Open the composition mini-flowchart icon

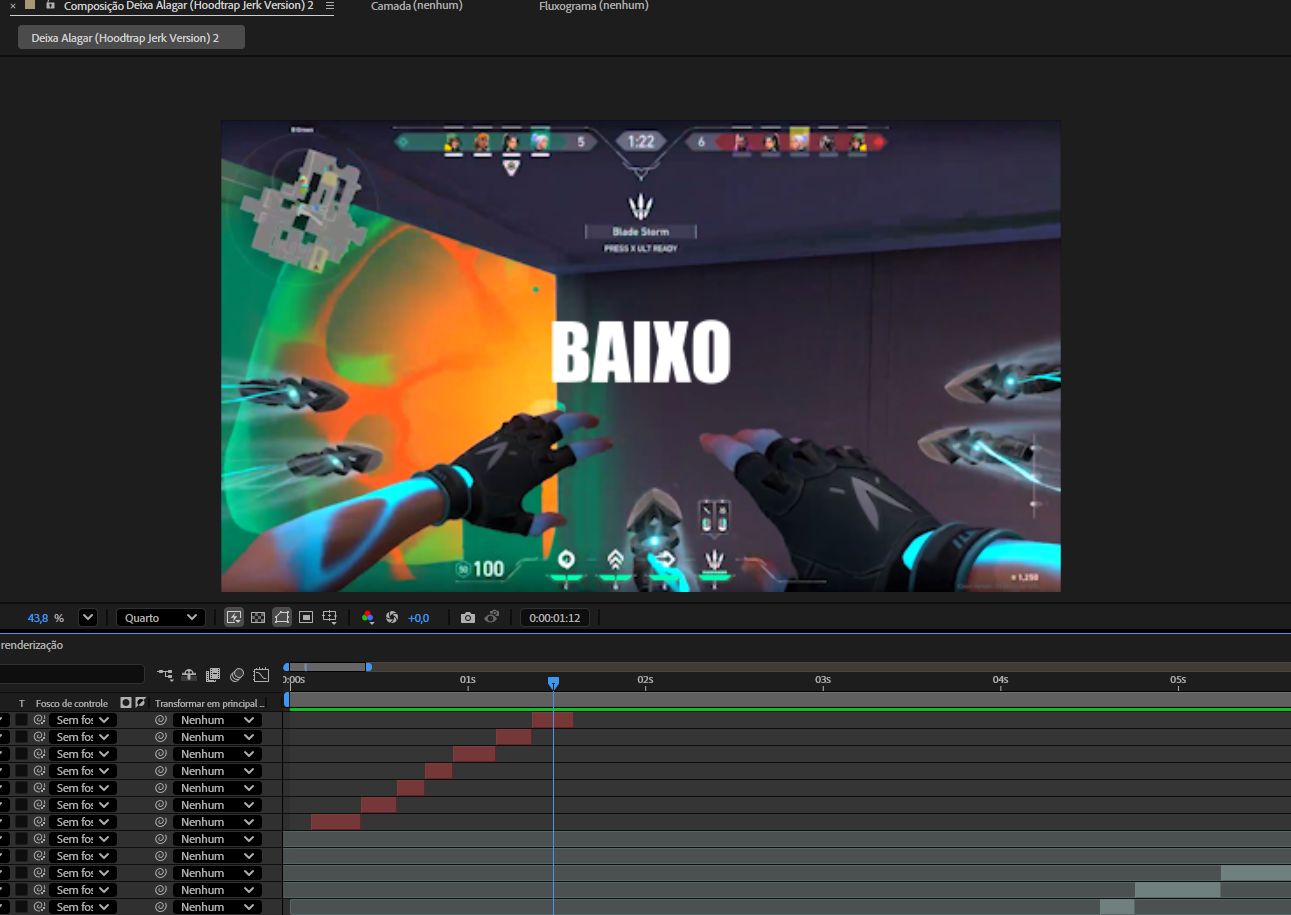pyautogui.click(x=165, y=675)
